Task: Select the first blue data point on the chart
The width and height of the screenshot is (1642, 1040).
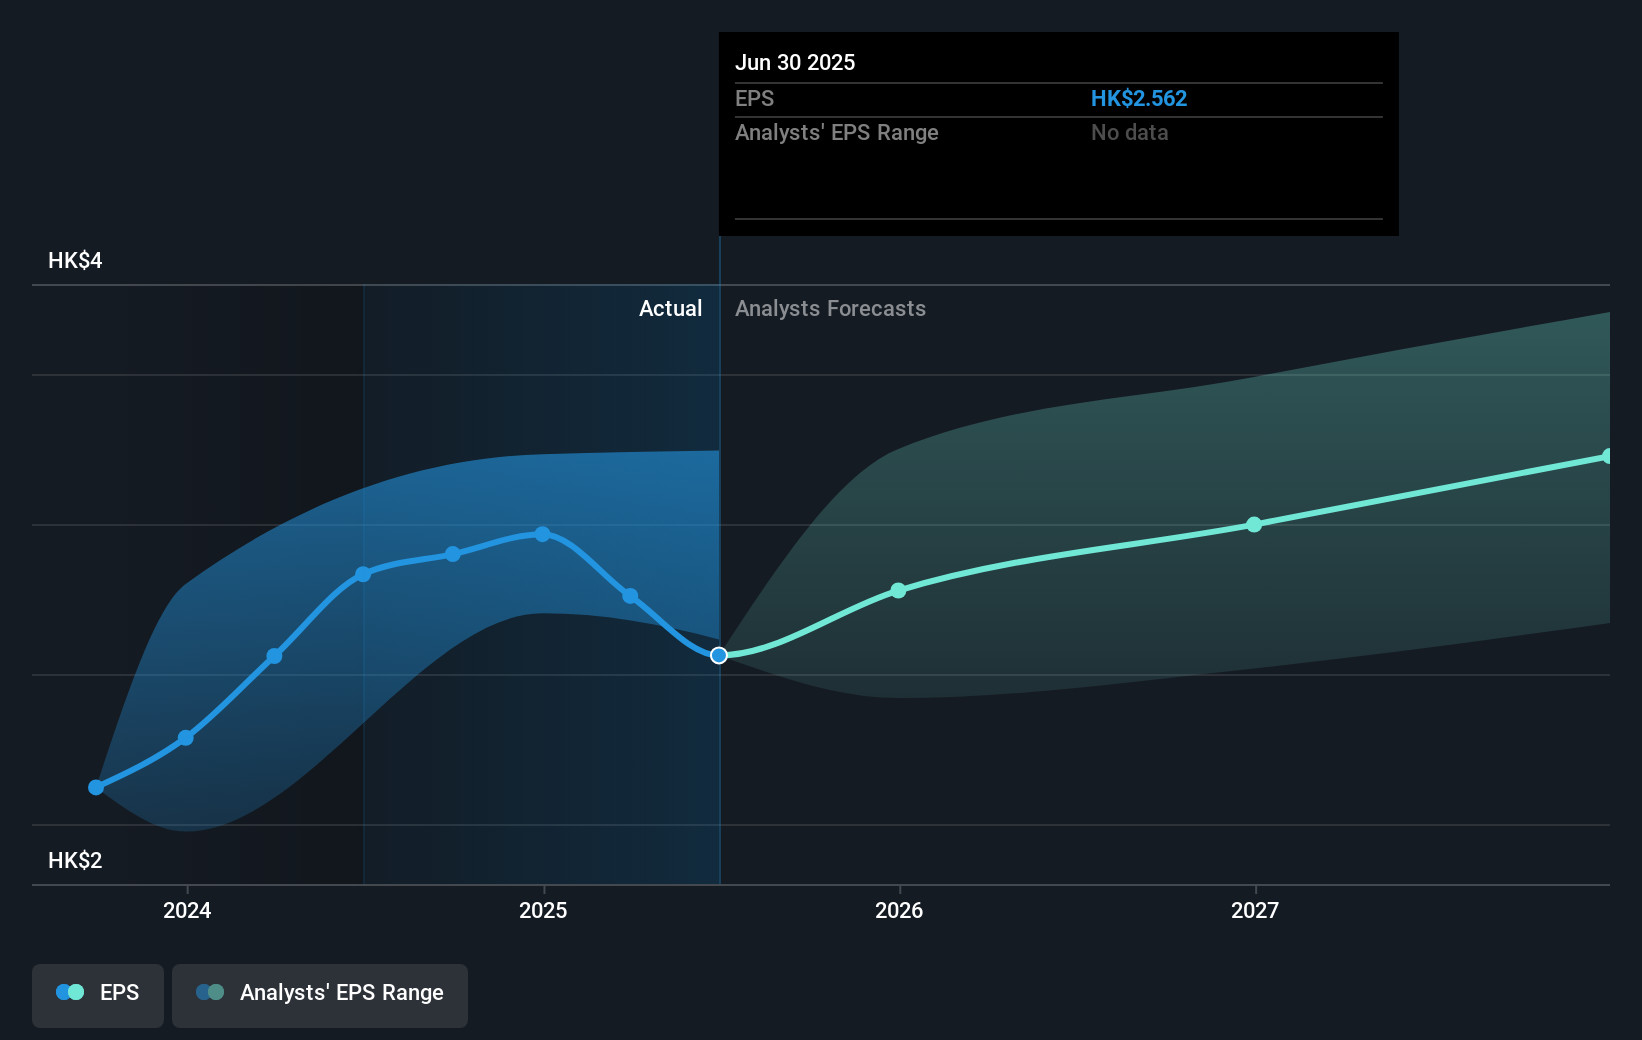Action: 96,787
